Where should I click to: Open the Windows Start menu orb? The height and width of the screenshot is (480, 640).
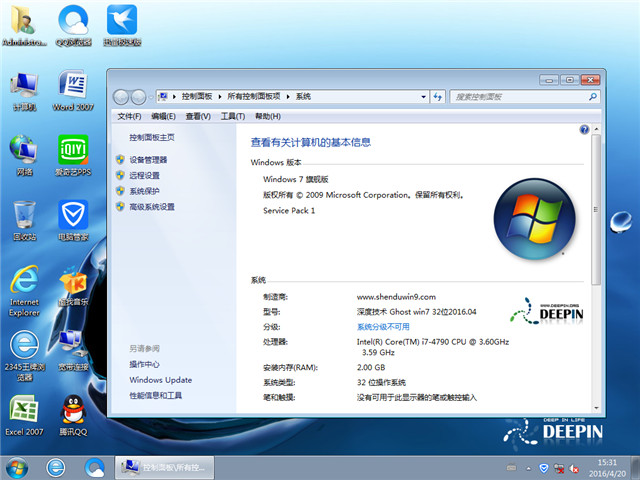17,468
